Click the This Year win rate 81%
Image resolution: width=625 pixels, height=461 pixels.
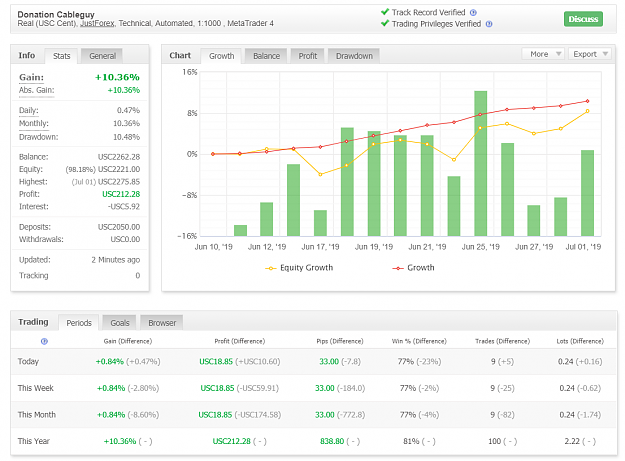[x=411, y=441]
